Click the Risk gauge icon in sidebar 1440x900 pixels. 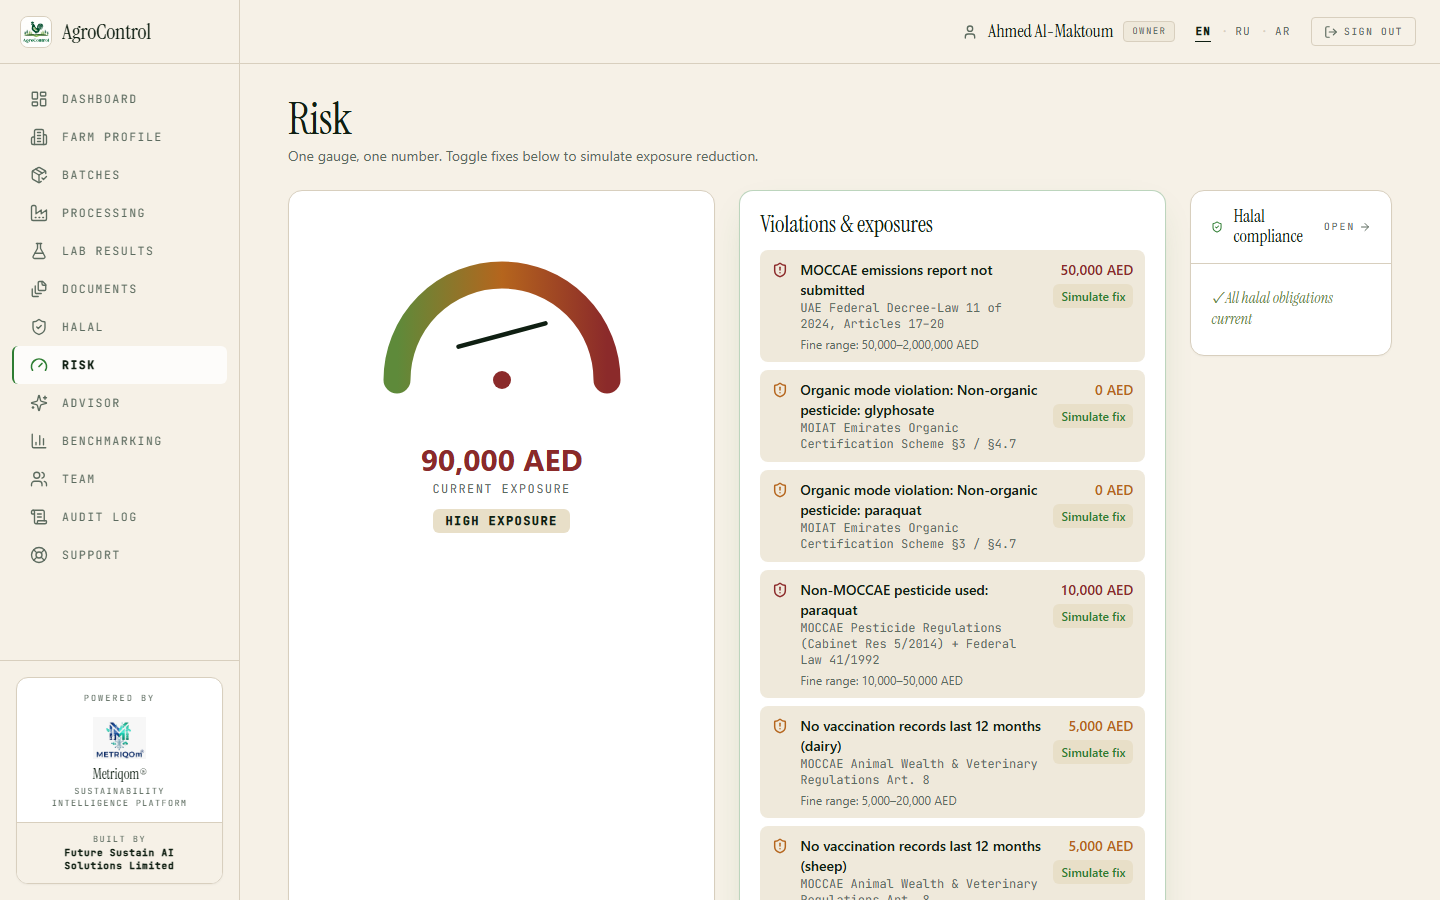[x=39, y=365]
